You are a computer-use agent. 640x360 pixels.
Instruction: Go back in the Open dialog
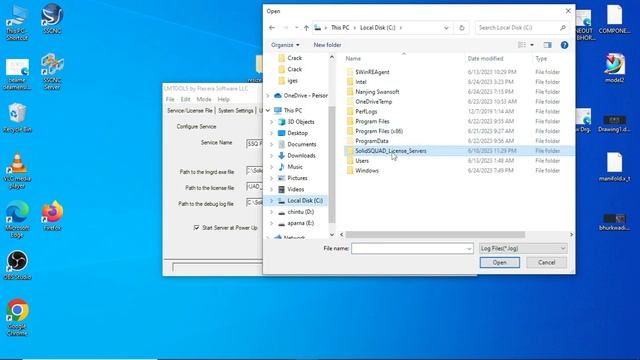pyautogui.click(x=272, y=28)
